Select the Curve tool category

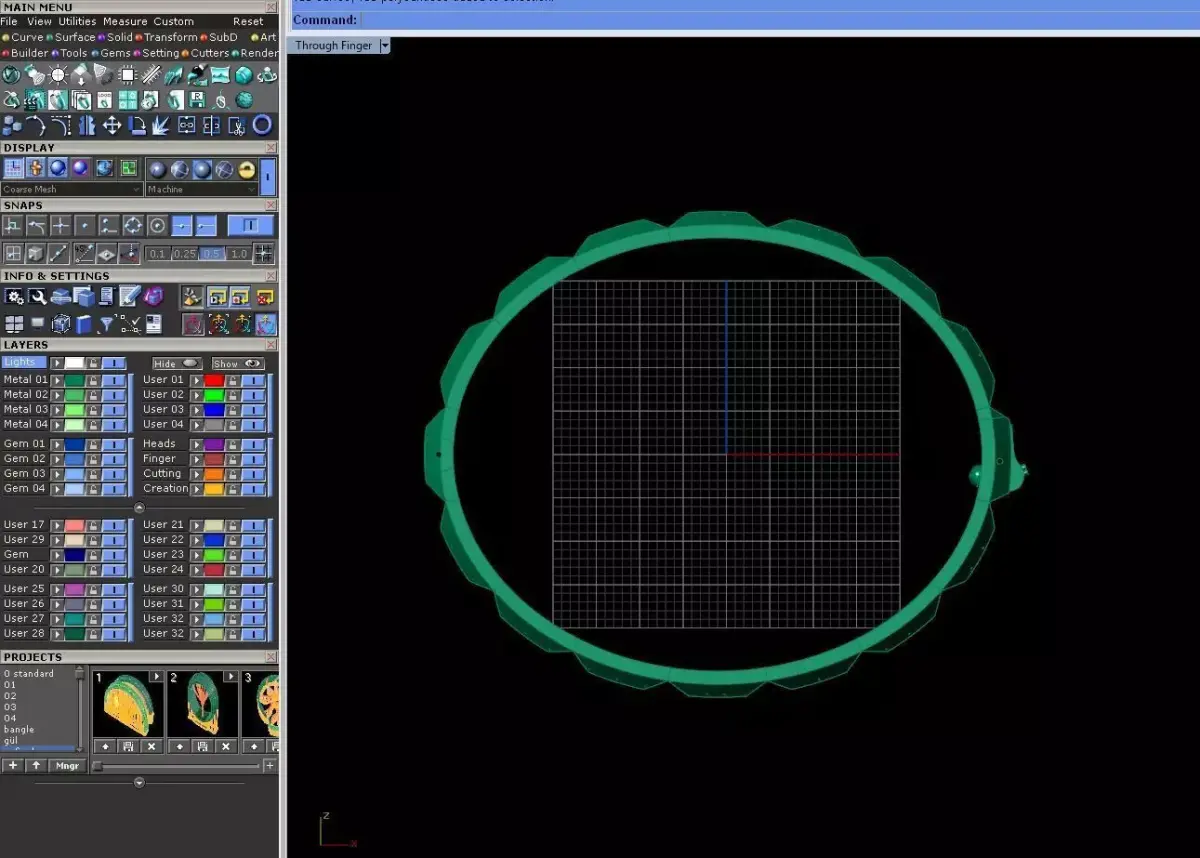coord(23,37)
